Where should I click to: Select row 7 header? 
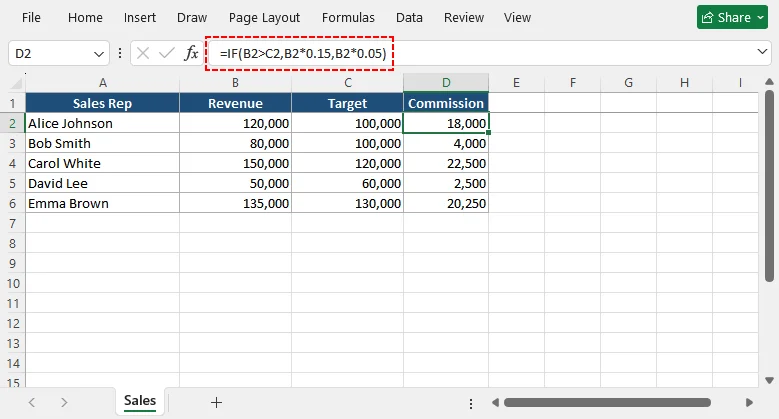coord(12,223)
